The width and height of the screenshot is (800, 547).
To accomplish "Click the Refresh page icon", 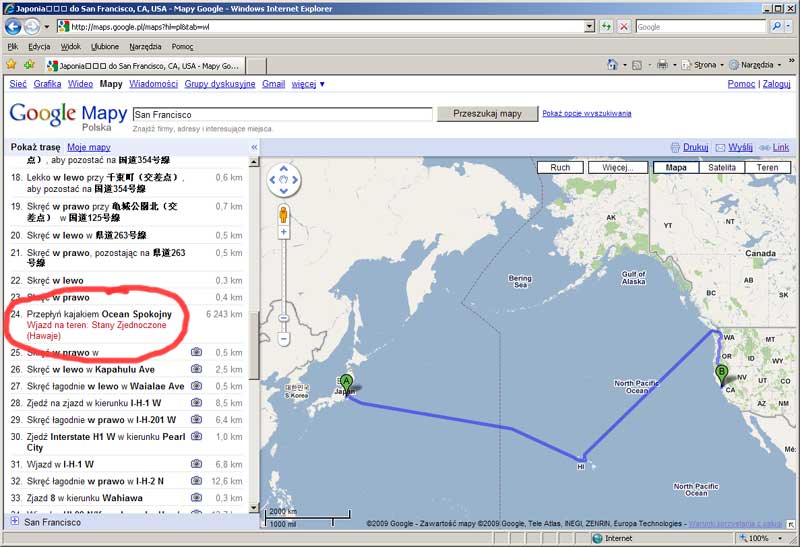I will coord(606,27).
